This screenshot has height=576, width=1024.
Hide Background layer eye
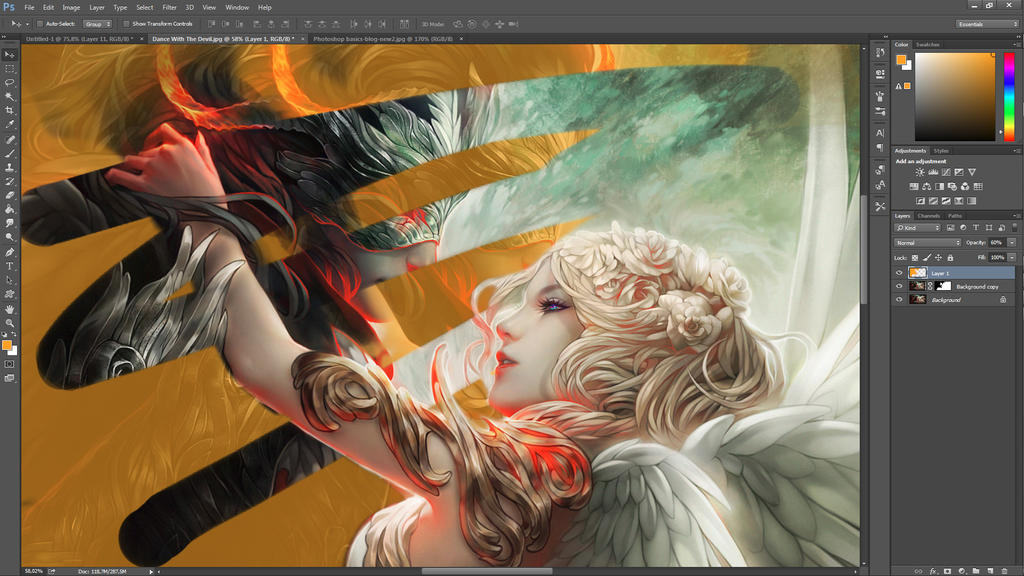[x=899, y=300]
